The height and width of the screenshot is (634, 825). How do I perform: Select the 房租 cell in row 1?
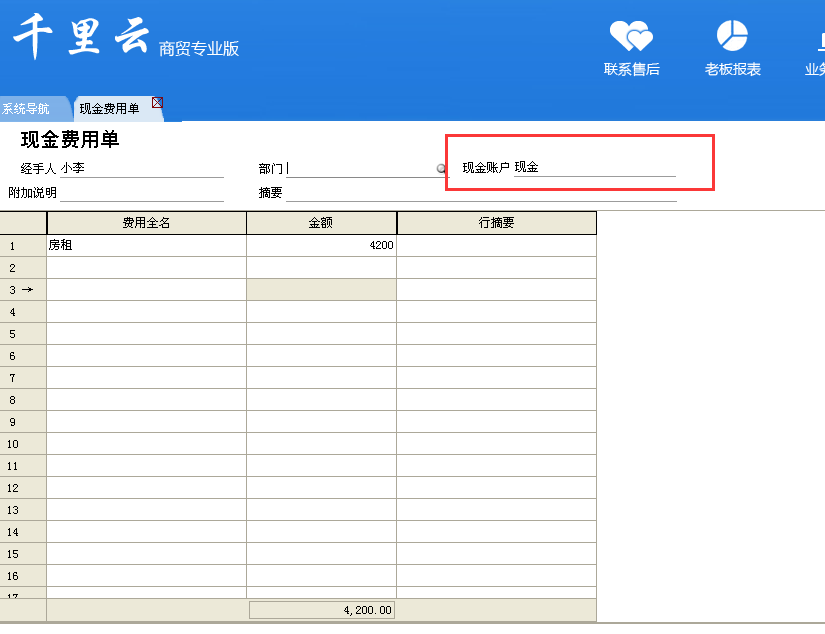click(x=146, y=245)
